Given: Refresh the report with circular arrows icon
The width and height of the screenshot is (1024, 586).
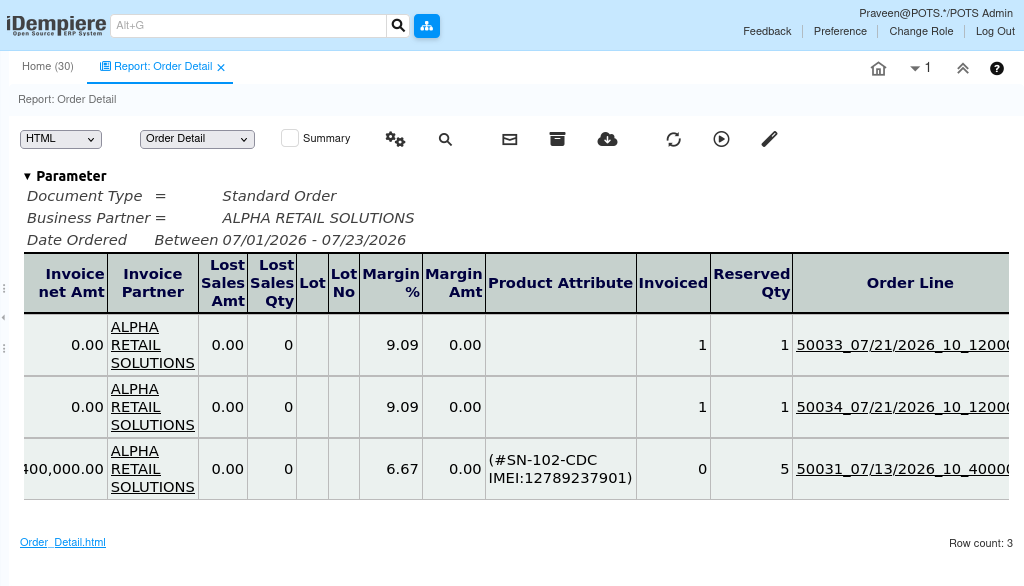Looking at the screenshot, I should 673,139.
